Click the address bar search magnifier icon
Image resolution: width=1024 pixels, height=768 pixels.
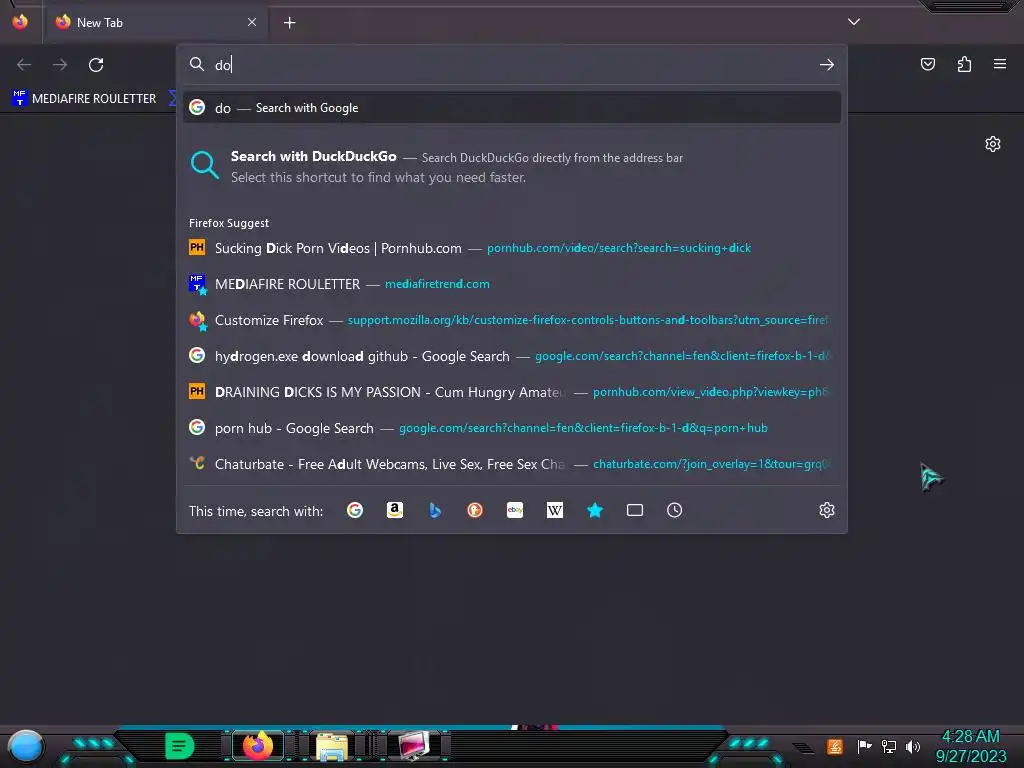click(x=197, y=64)
